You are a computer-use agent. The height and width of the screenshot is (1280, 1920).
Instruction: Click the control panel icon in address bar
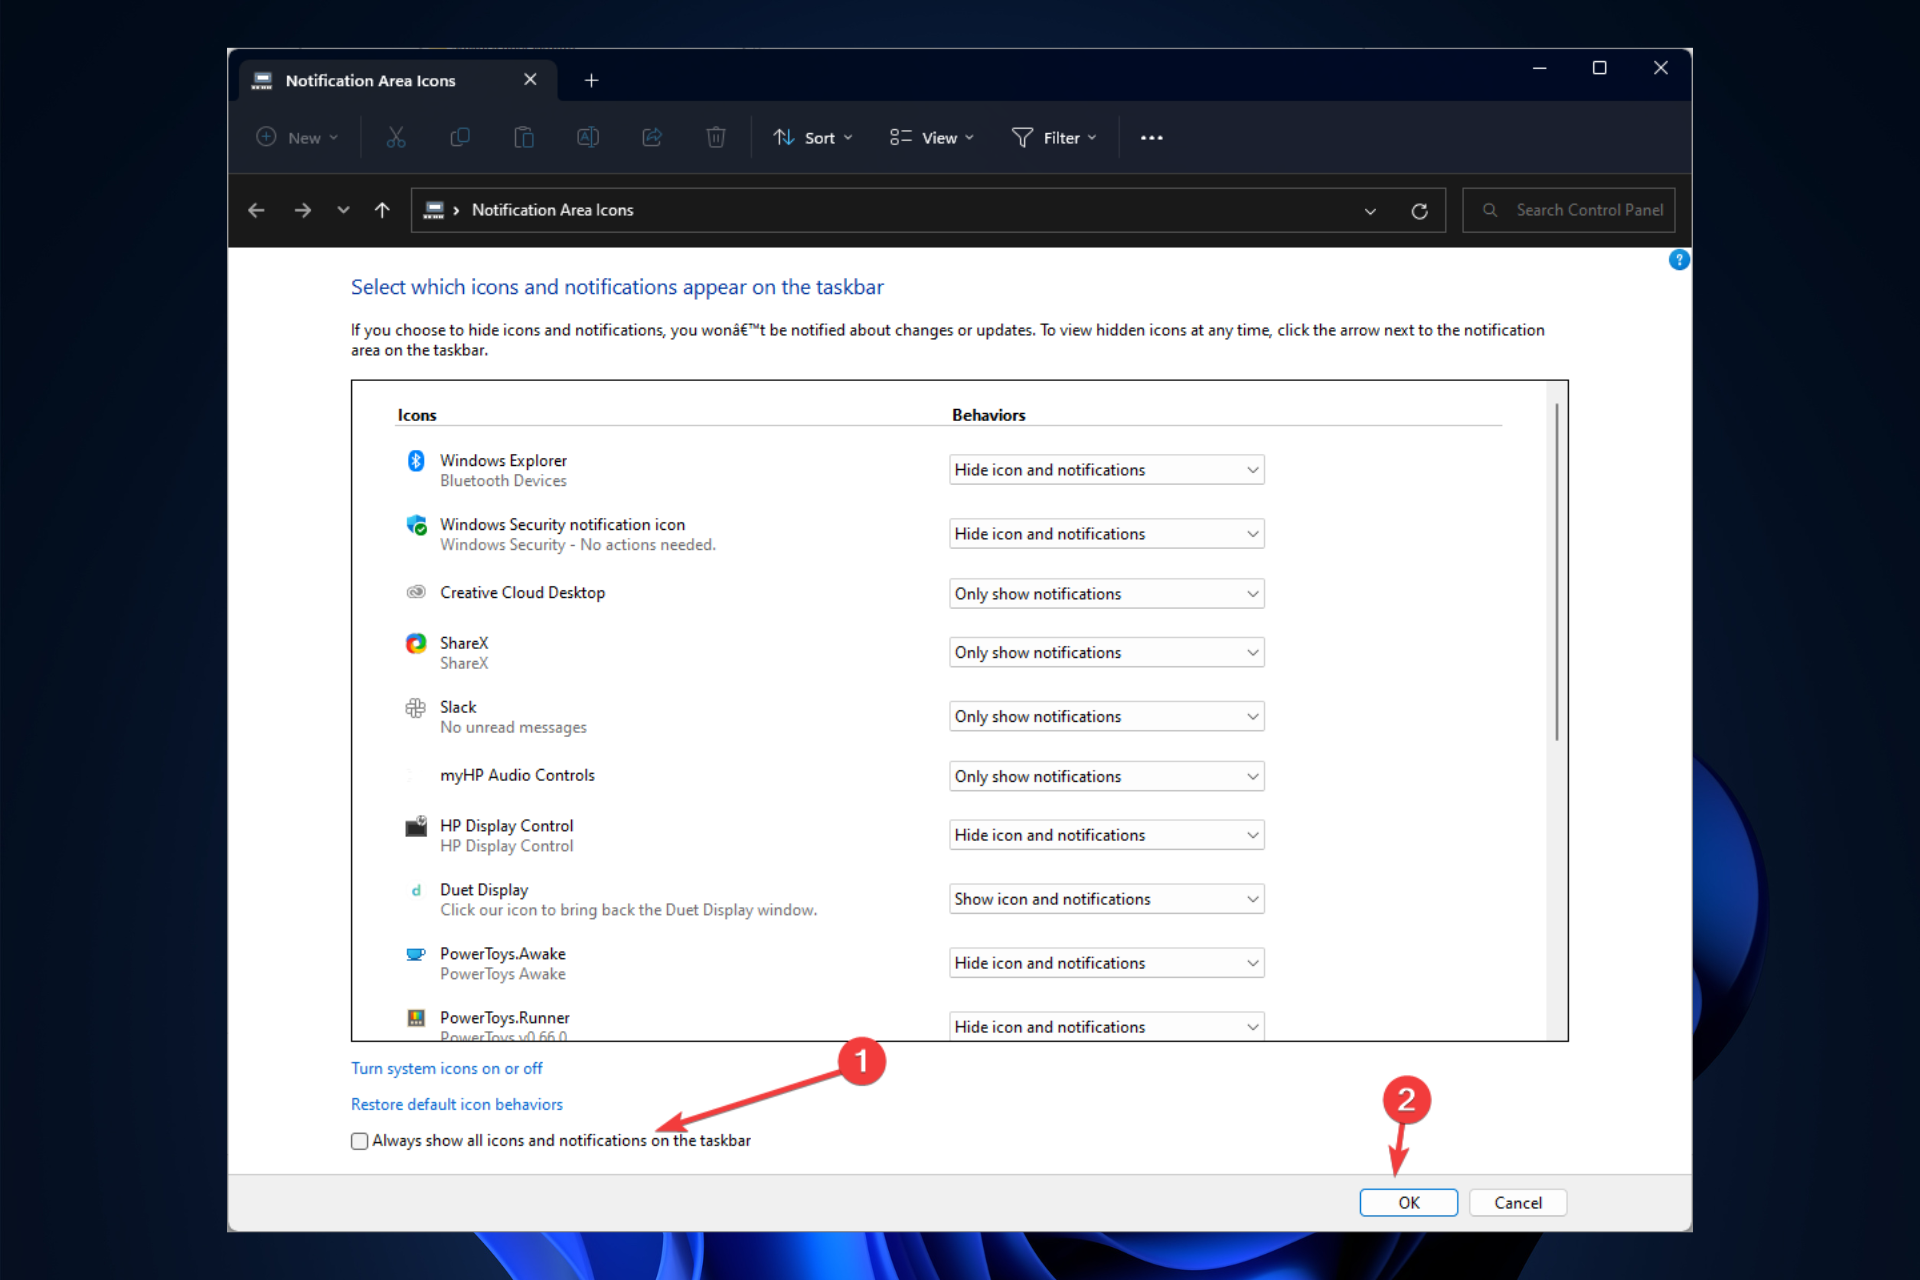coord(433,210)
